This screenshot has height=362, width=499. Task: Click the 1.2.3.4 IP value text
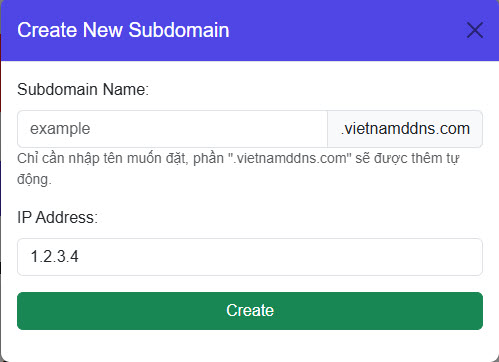(54, 257)
